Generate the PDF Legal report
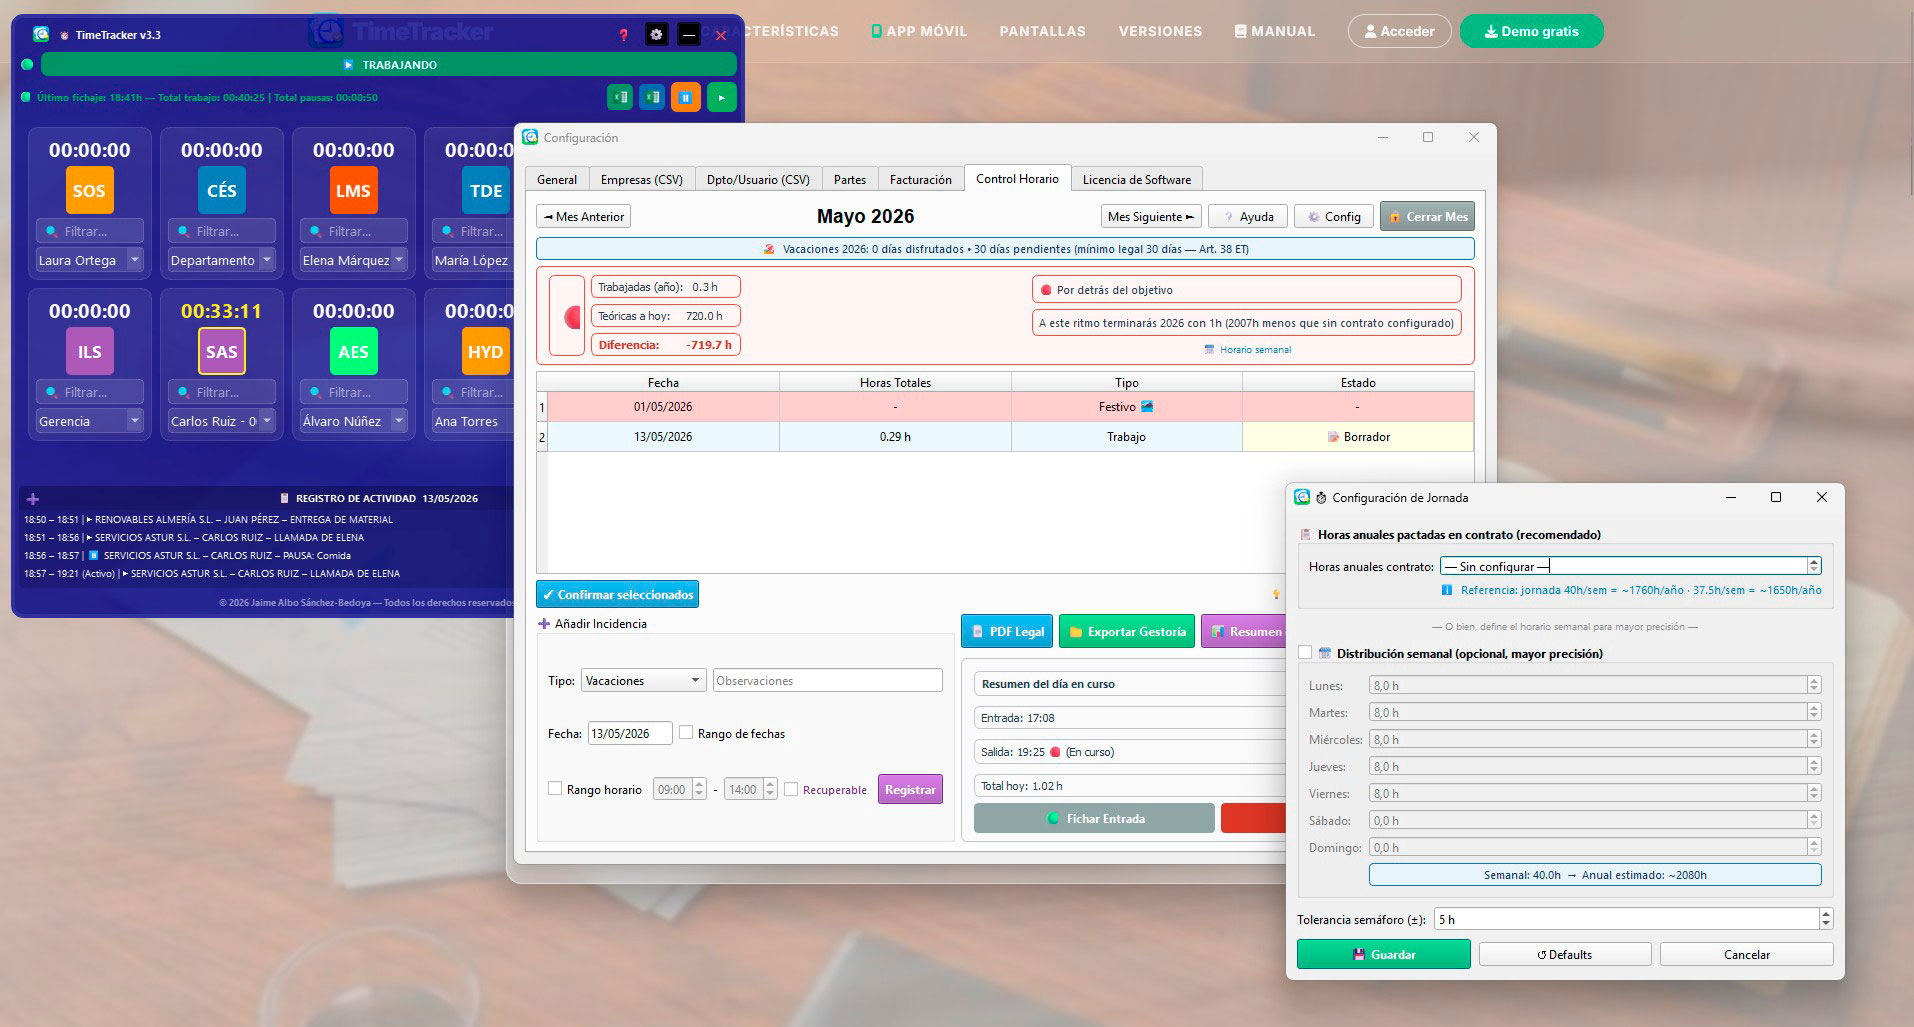 (1007, 631)
